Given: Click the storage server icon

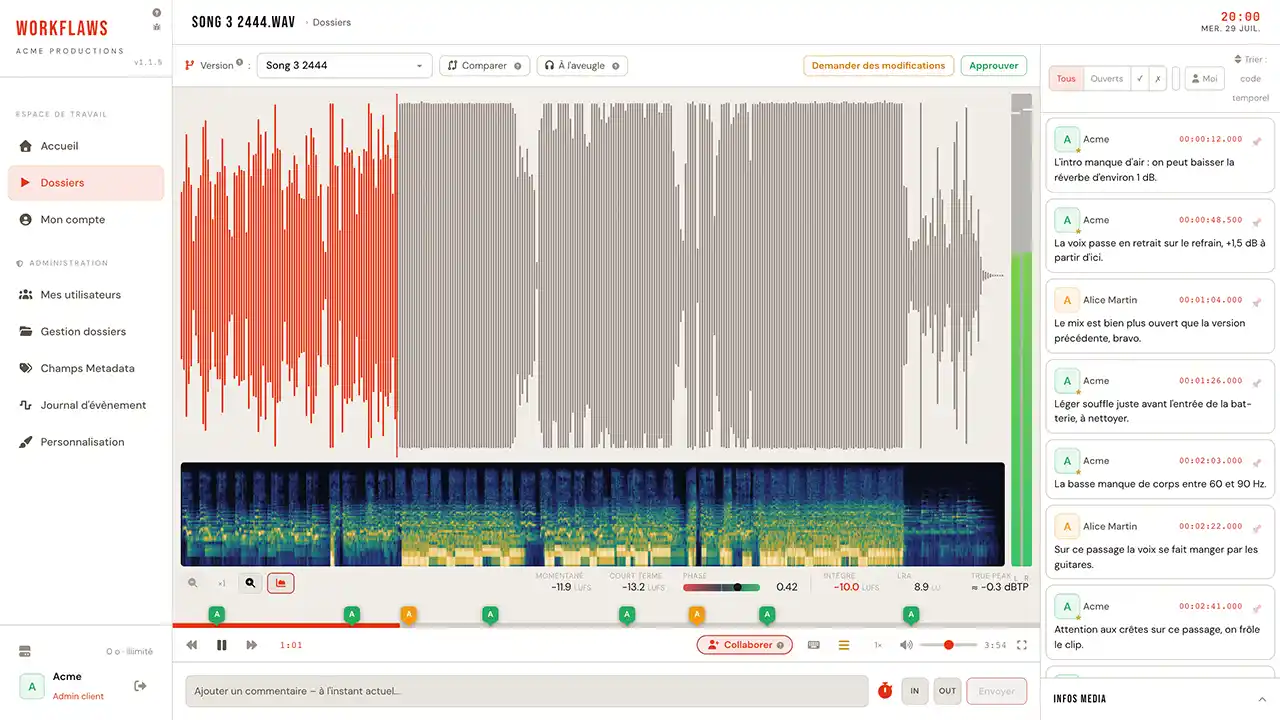Looking at the screenshot, I should [x=25, y=652].
